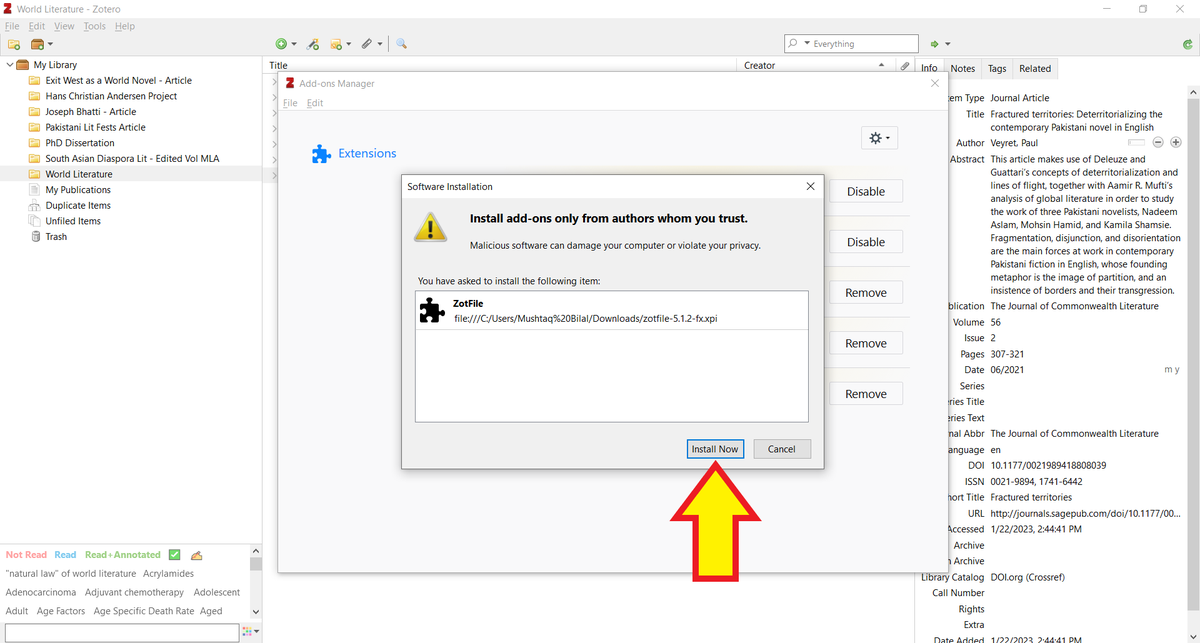Close the Add-ons Manager window
This screenshot has height=643, width=1200.
tap(935, 84)
